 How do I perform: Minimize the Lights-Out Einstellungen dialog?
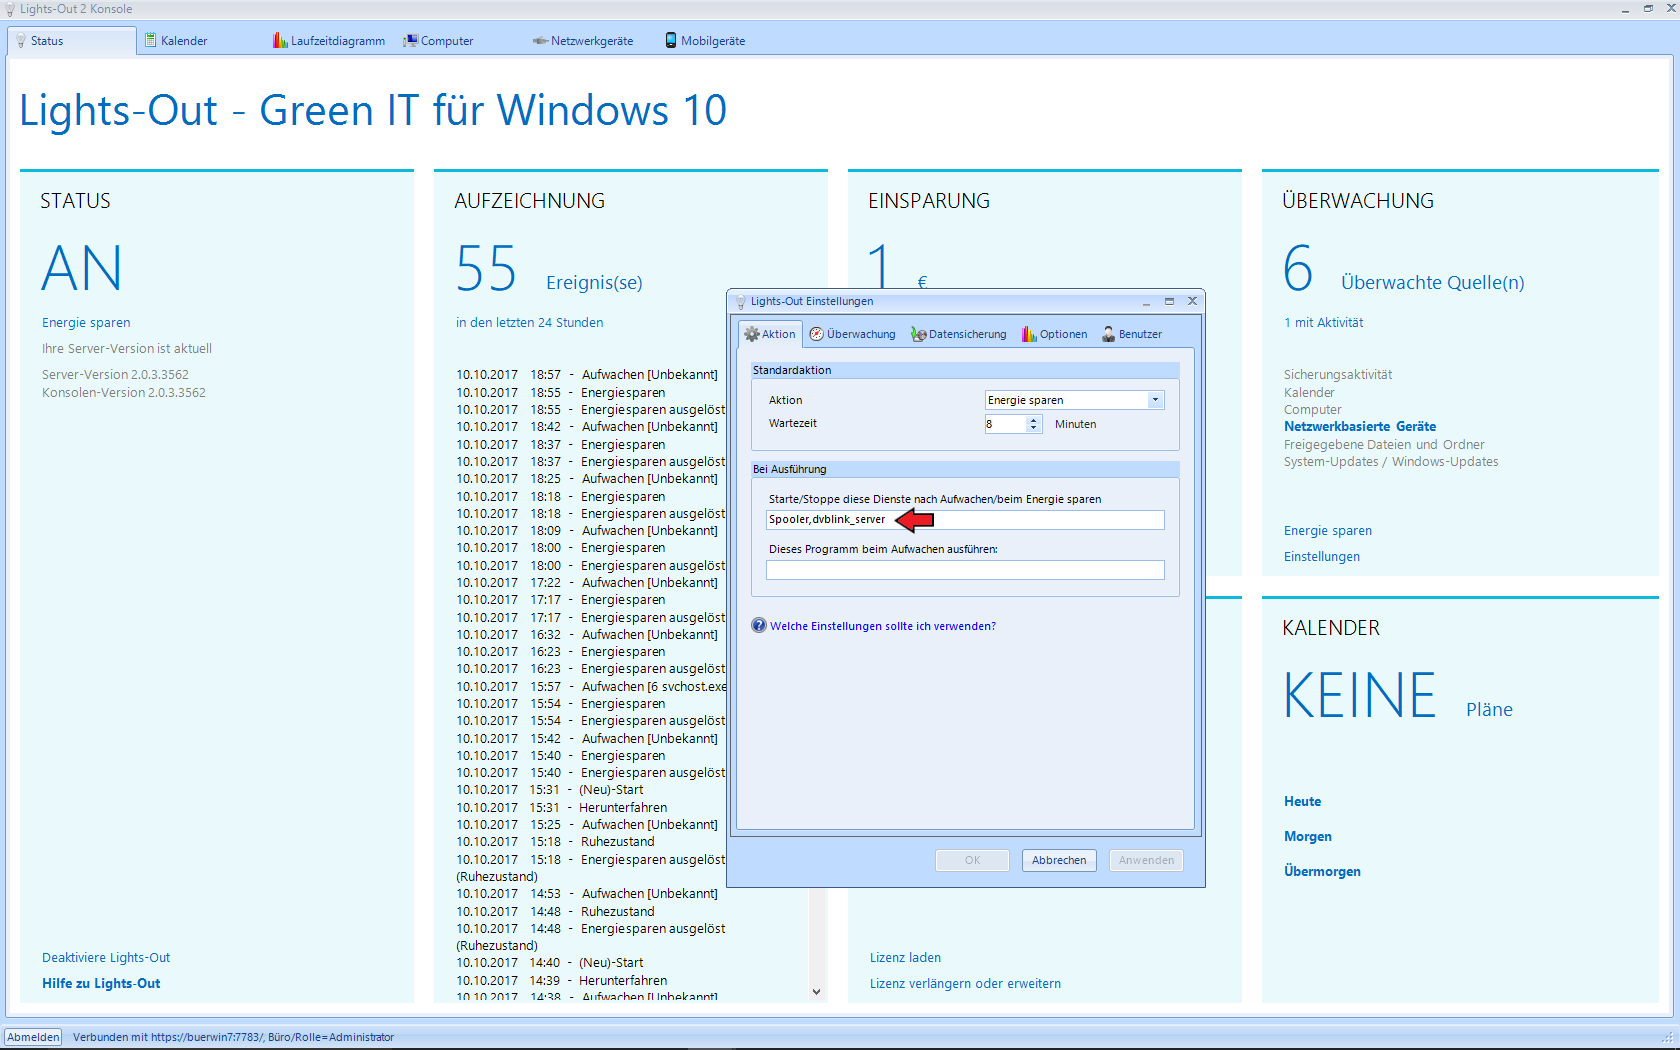pos(1146,301)
